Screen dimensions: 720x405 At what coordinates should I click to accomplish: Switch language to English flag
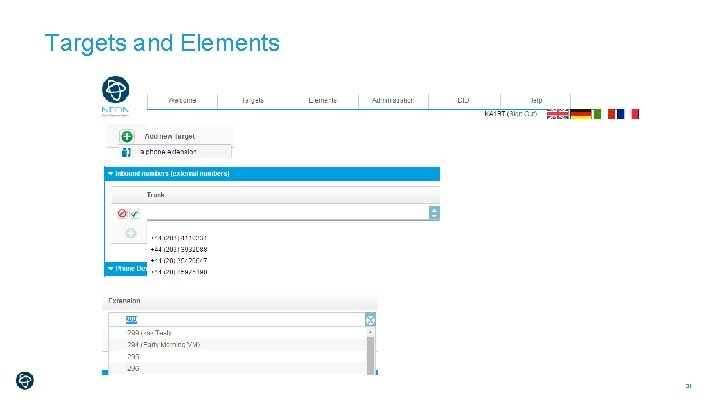coord(557,114)
